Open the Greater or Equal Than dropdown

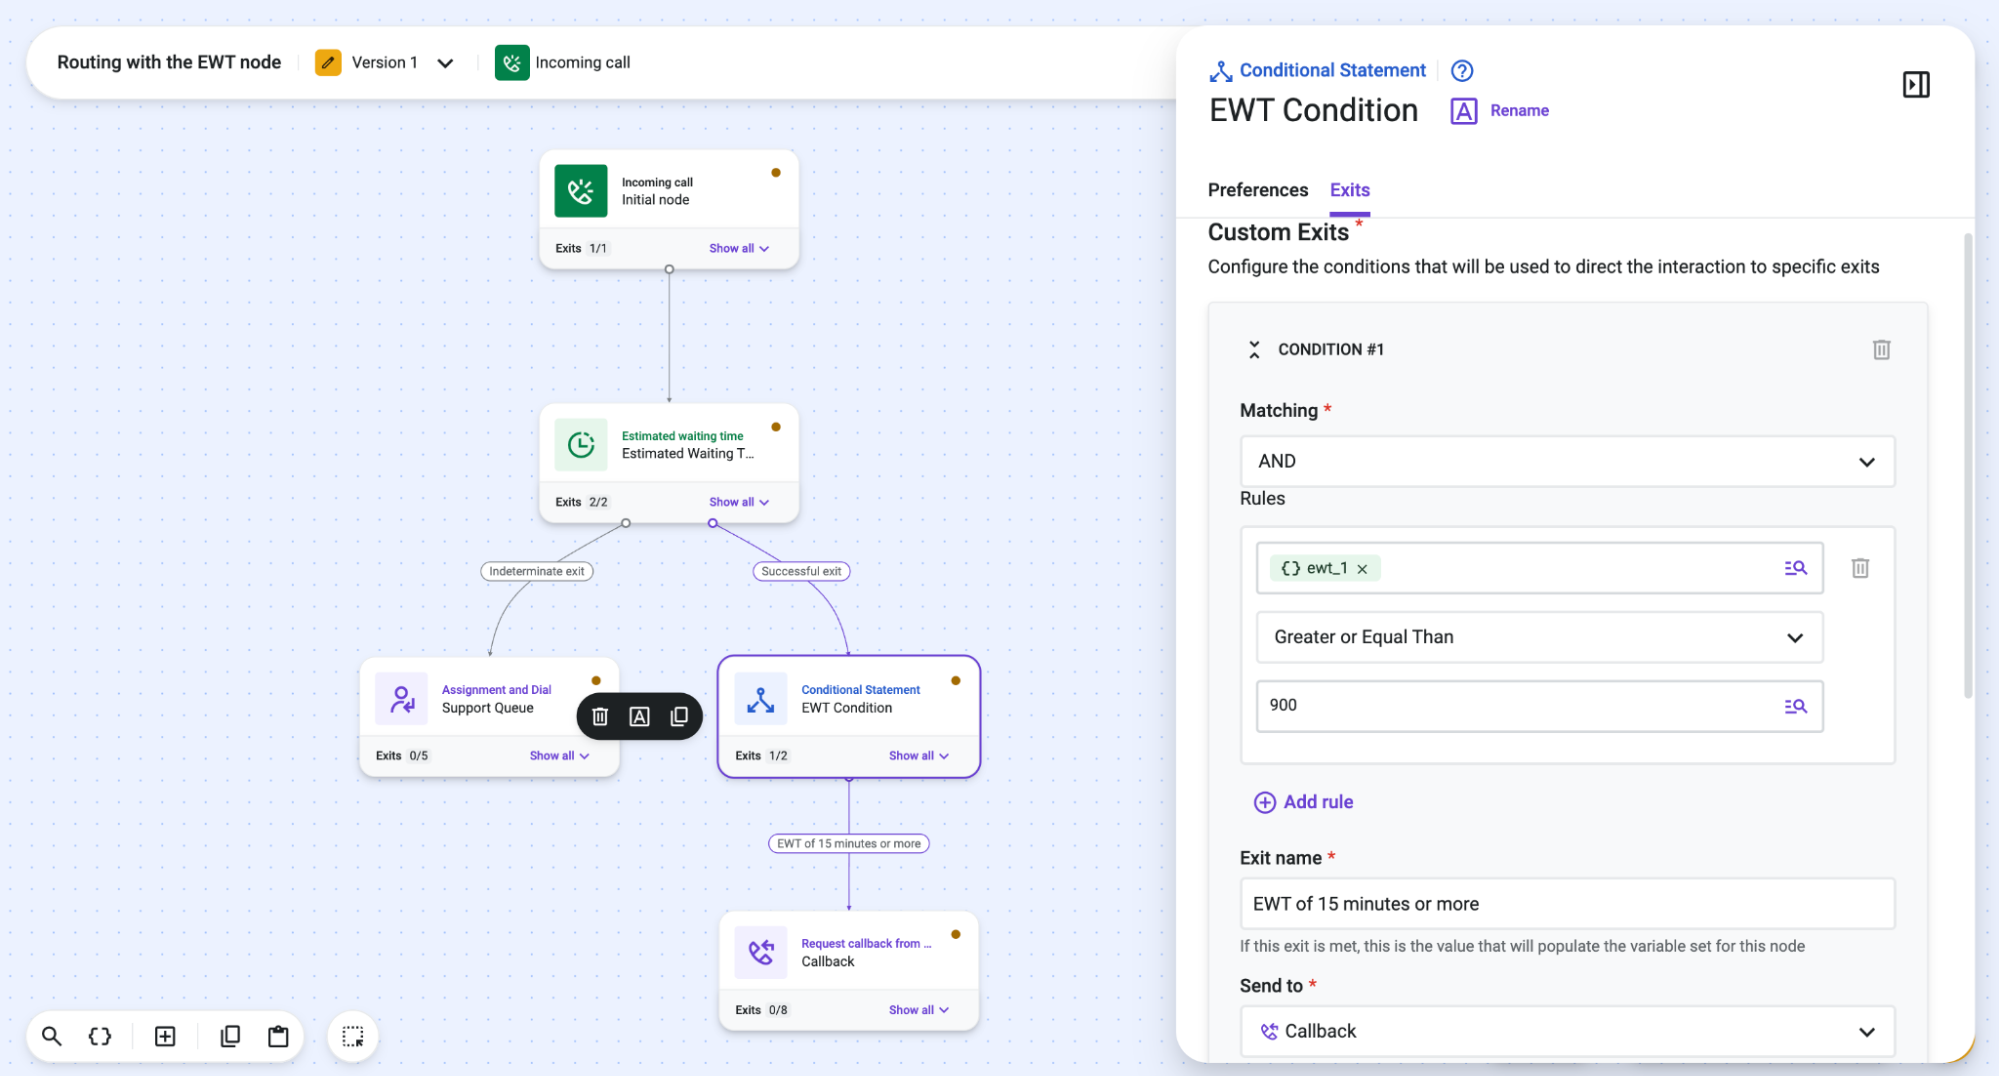(x=1539, y=637)
